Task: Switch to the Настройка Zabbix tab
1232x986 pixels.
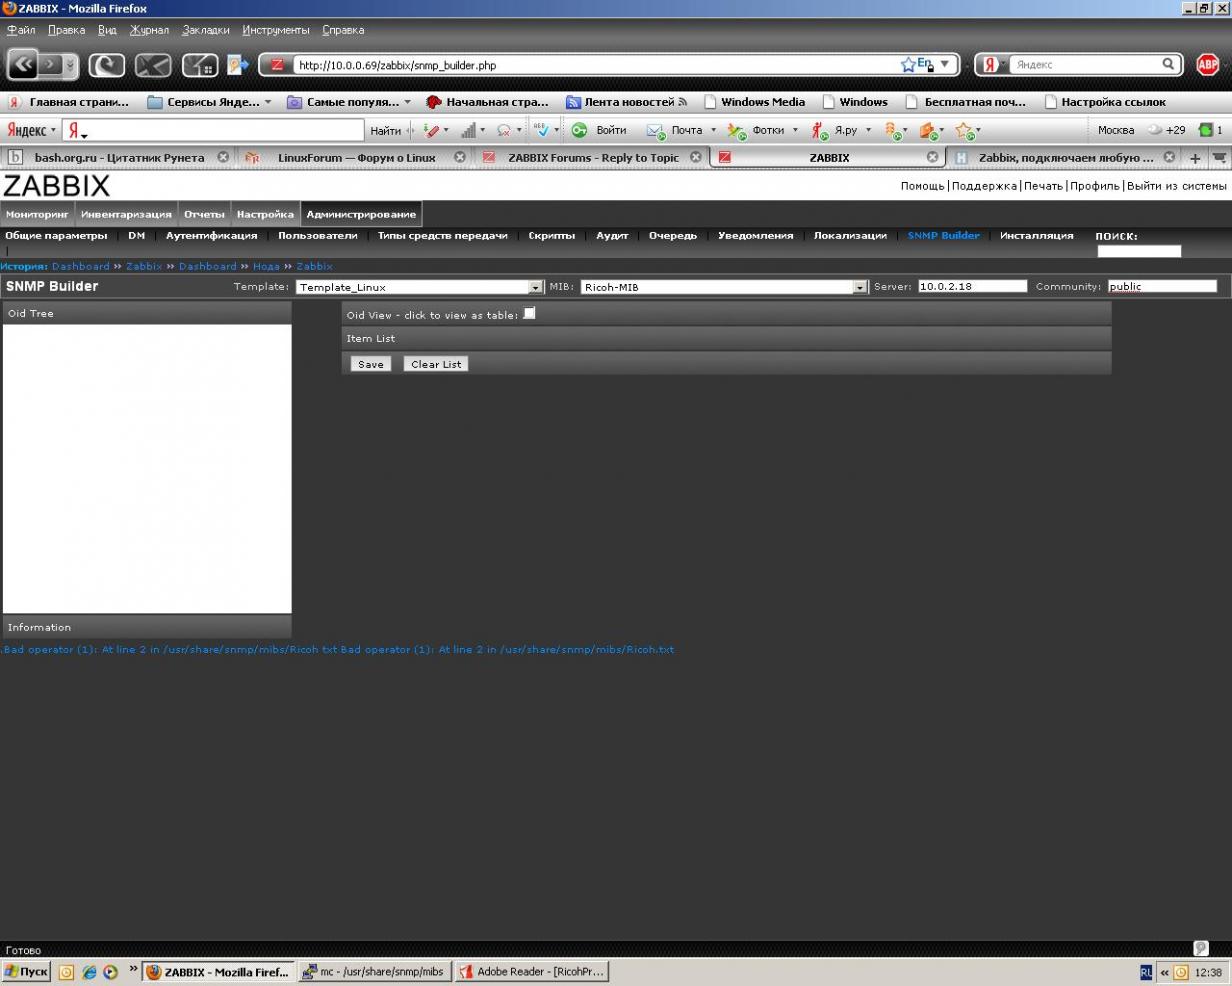Action: click(265, 214)
